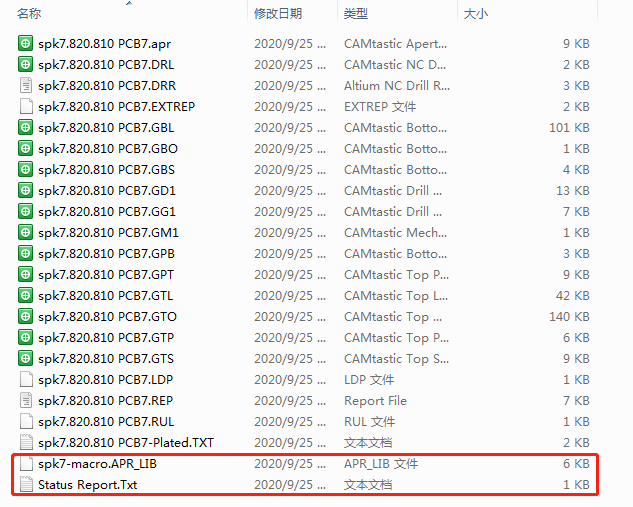633x507 pixels.
Task: Select file name spk7.820.810 PCB7.GTL
Action: click(x=105, y=295)
